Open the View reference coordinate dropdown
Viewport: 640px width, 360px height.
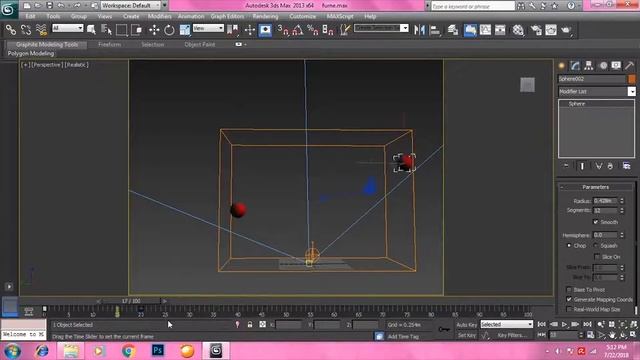coord(208,28)
